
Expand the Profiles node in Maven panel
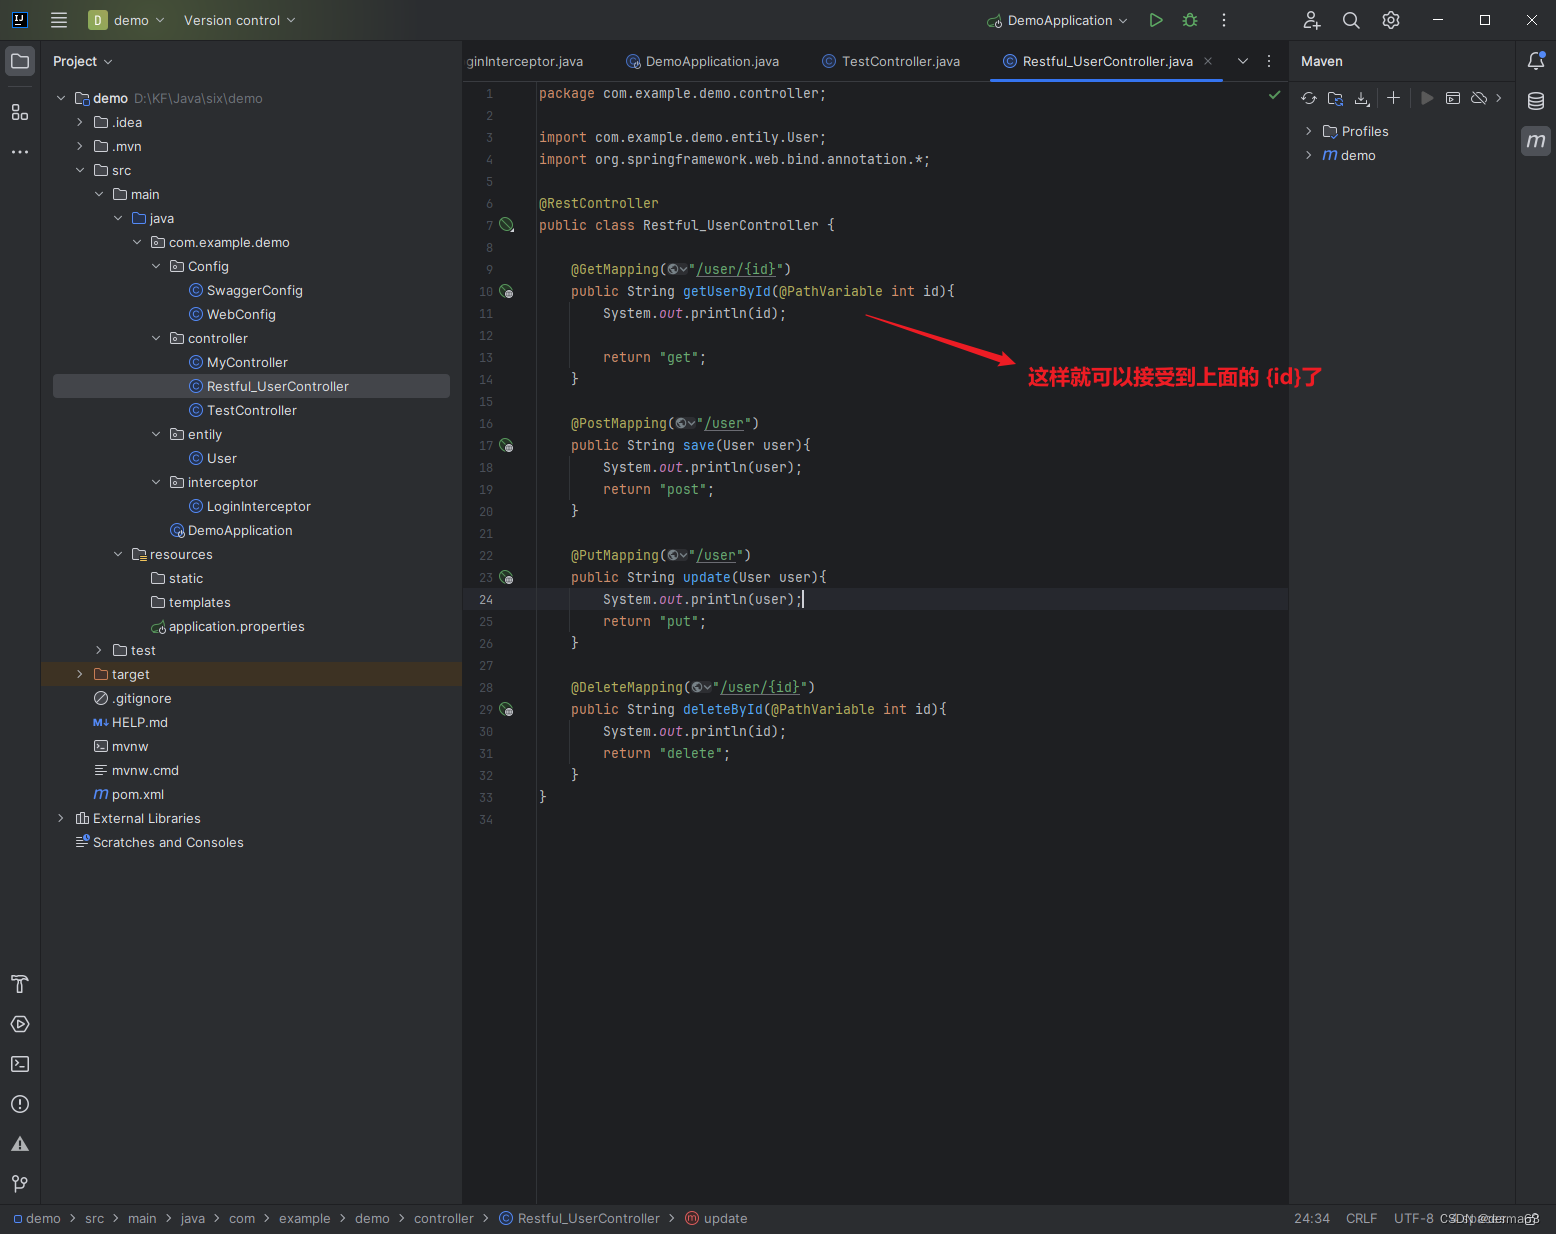click(x=1308, y=130)
